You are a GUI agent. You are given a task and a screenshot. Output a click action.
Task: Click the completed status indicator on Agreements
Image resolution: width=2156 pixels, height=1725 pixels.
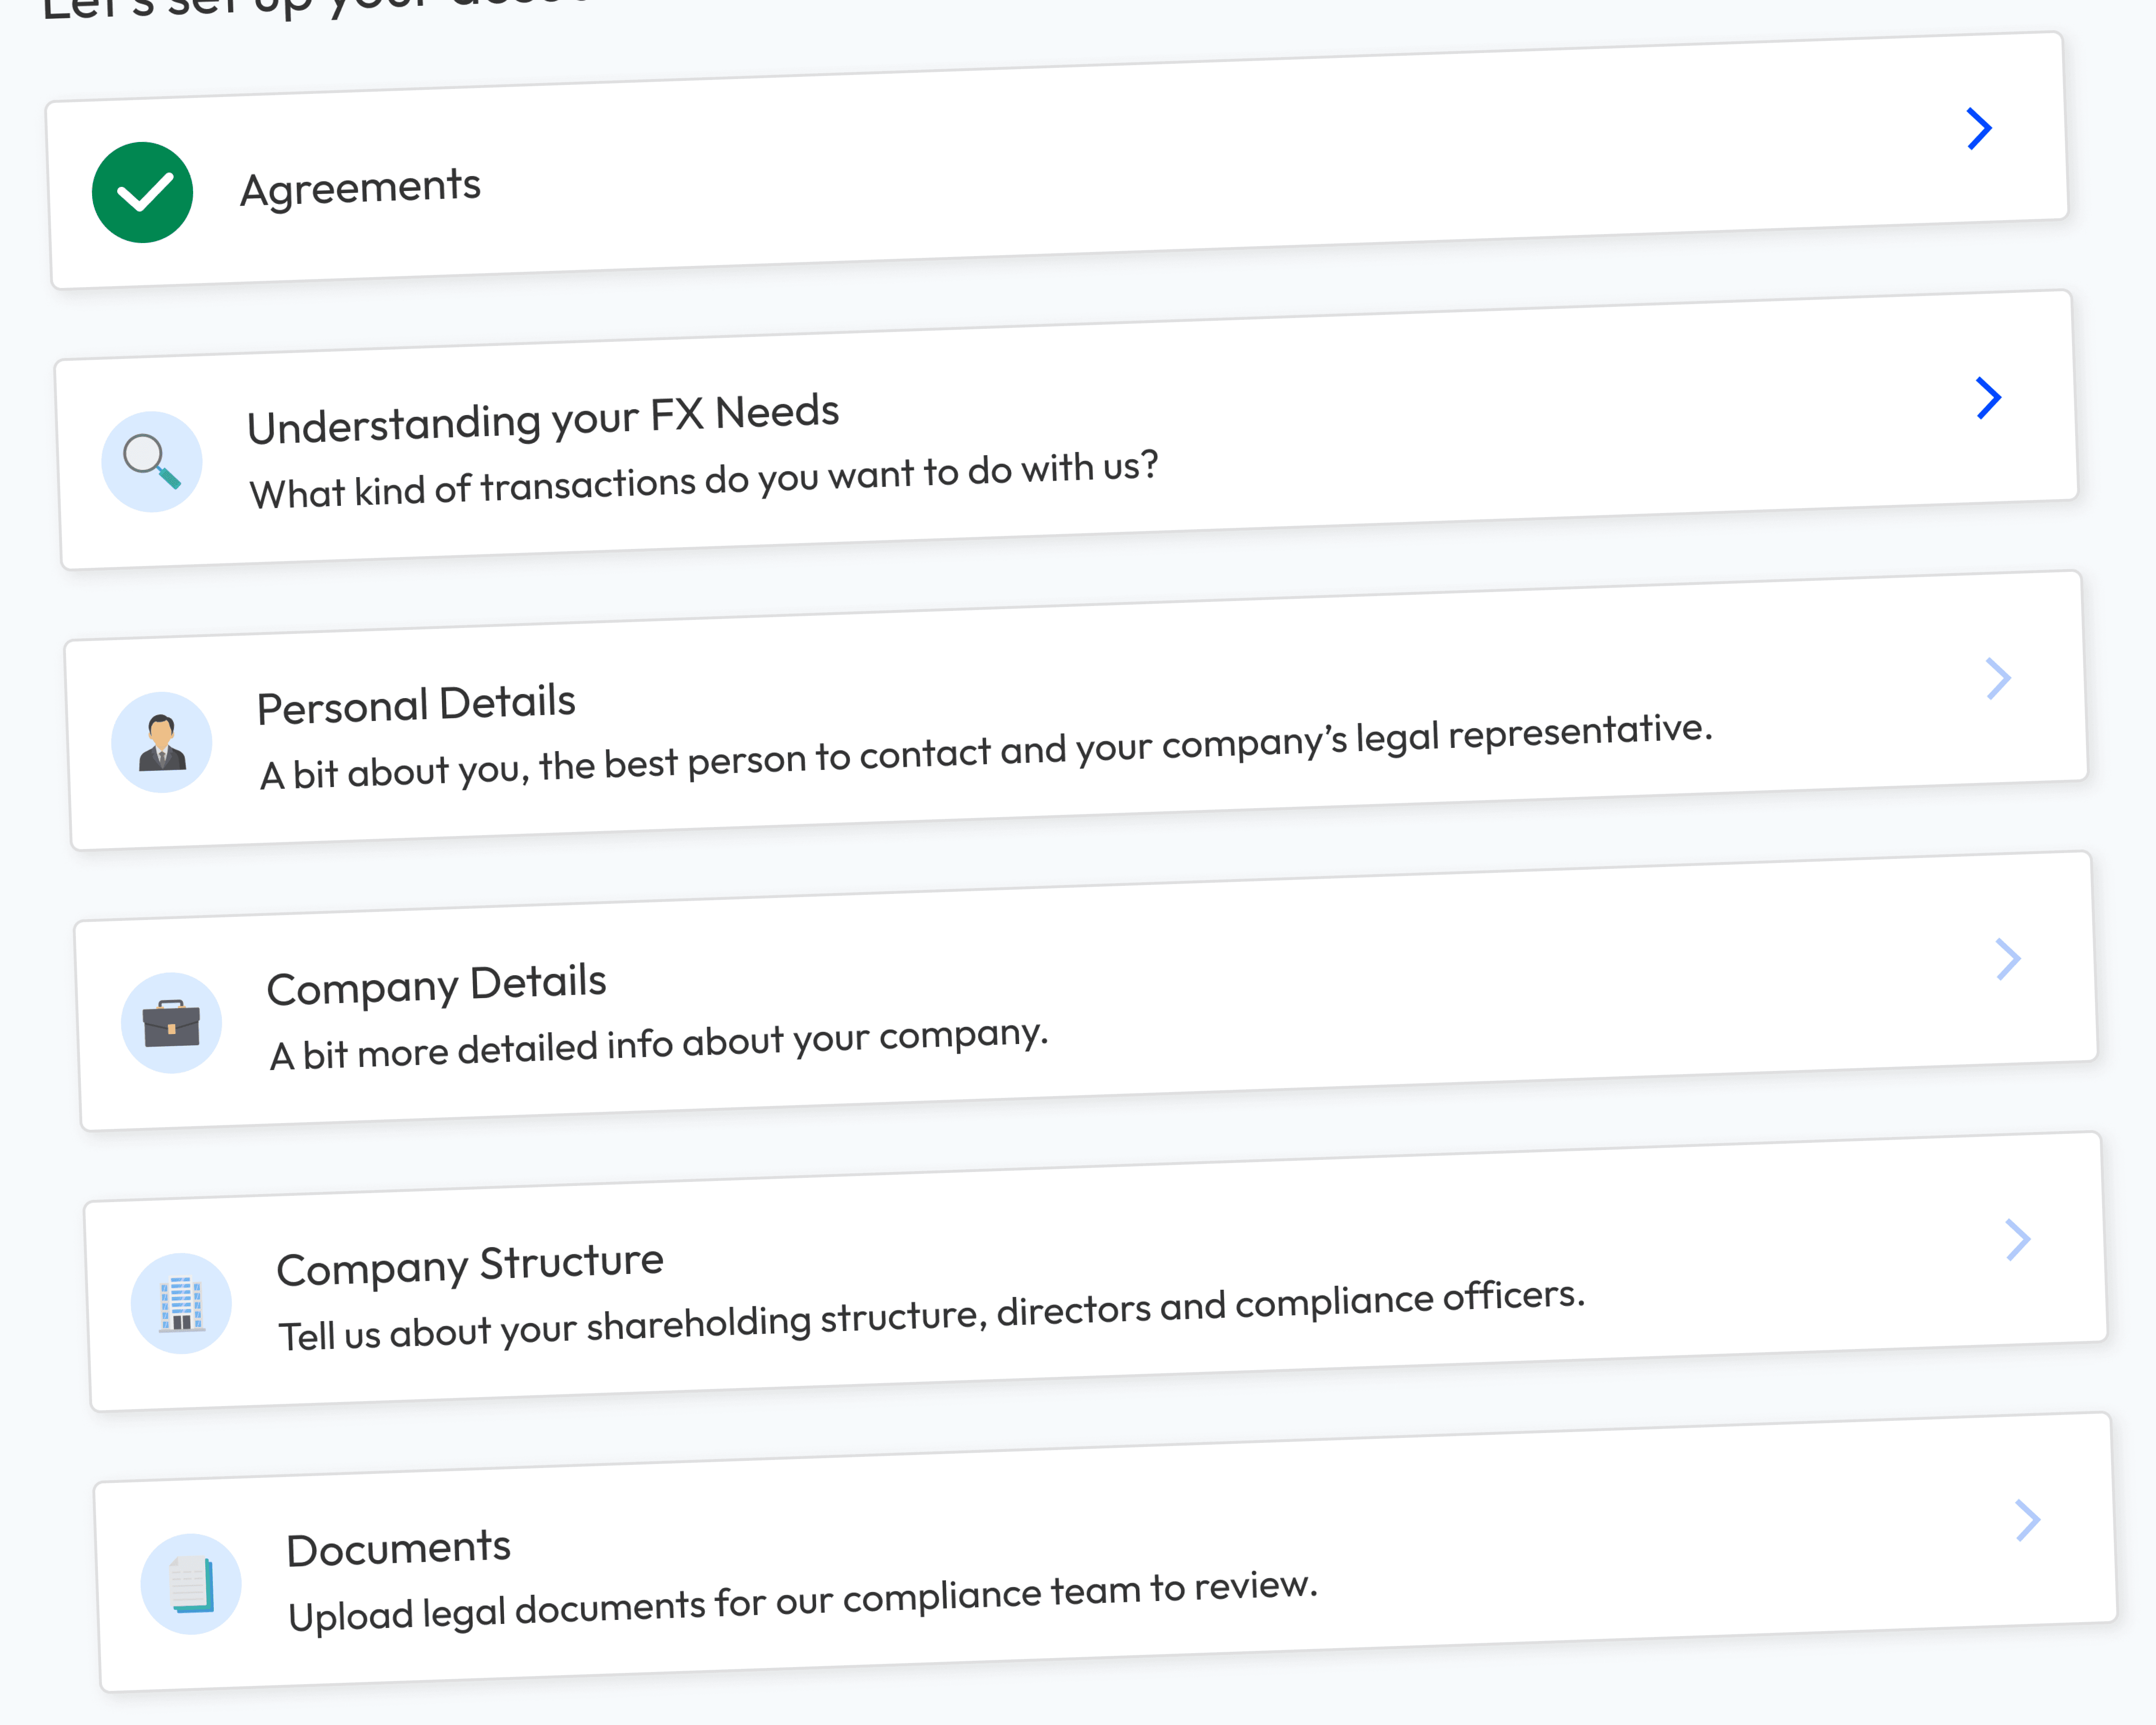pyautogui.click(x=143, y=191)
